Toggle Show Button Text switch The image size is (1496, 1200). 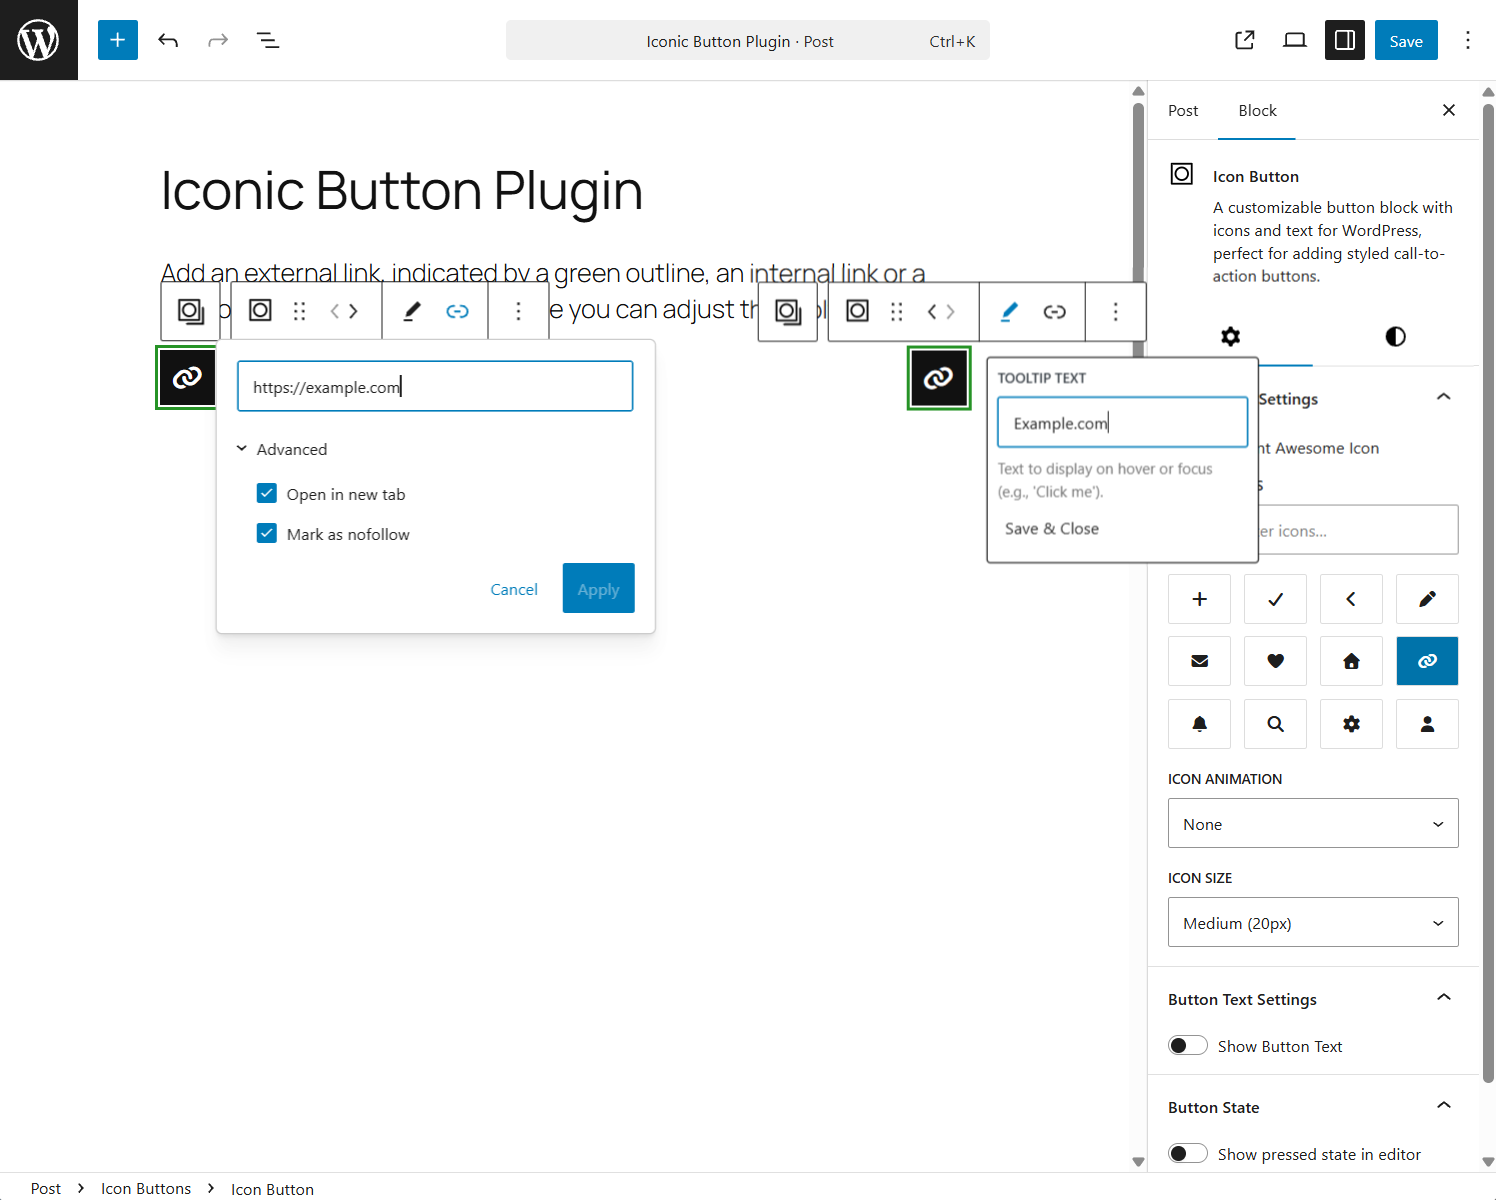[1188, 1045]
